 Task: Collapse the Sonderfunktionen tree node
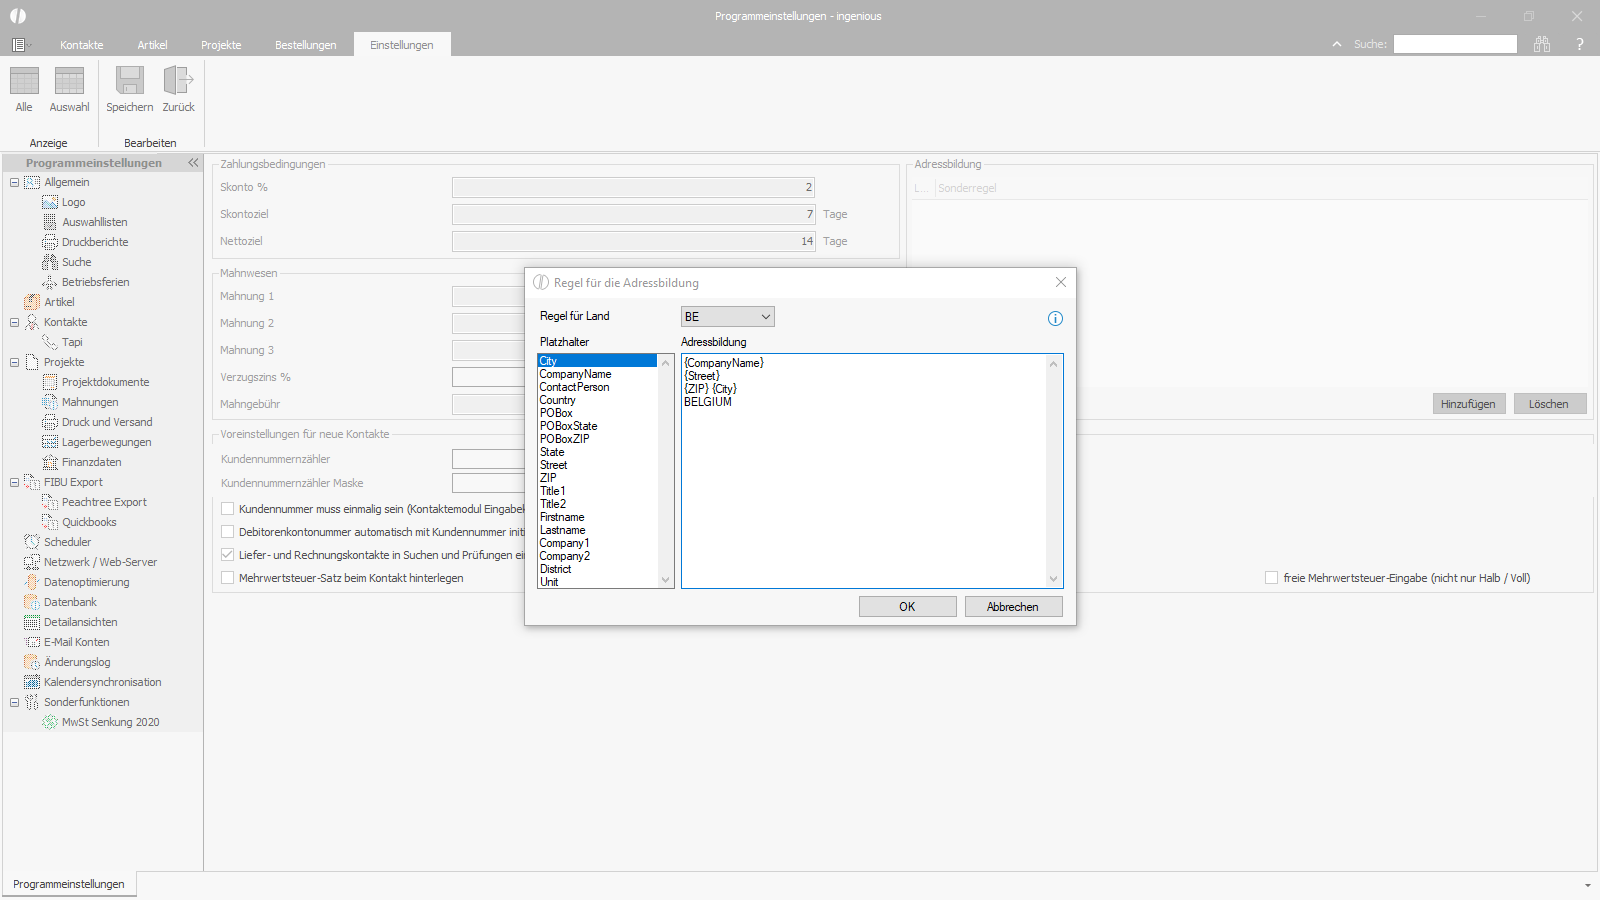tap(14, 702)
